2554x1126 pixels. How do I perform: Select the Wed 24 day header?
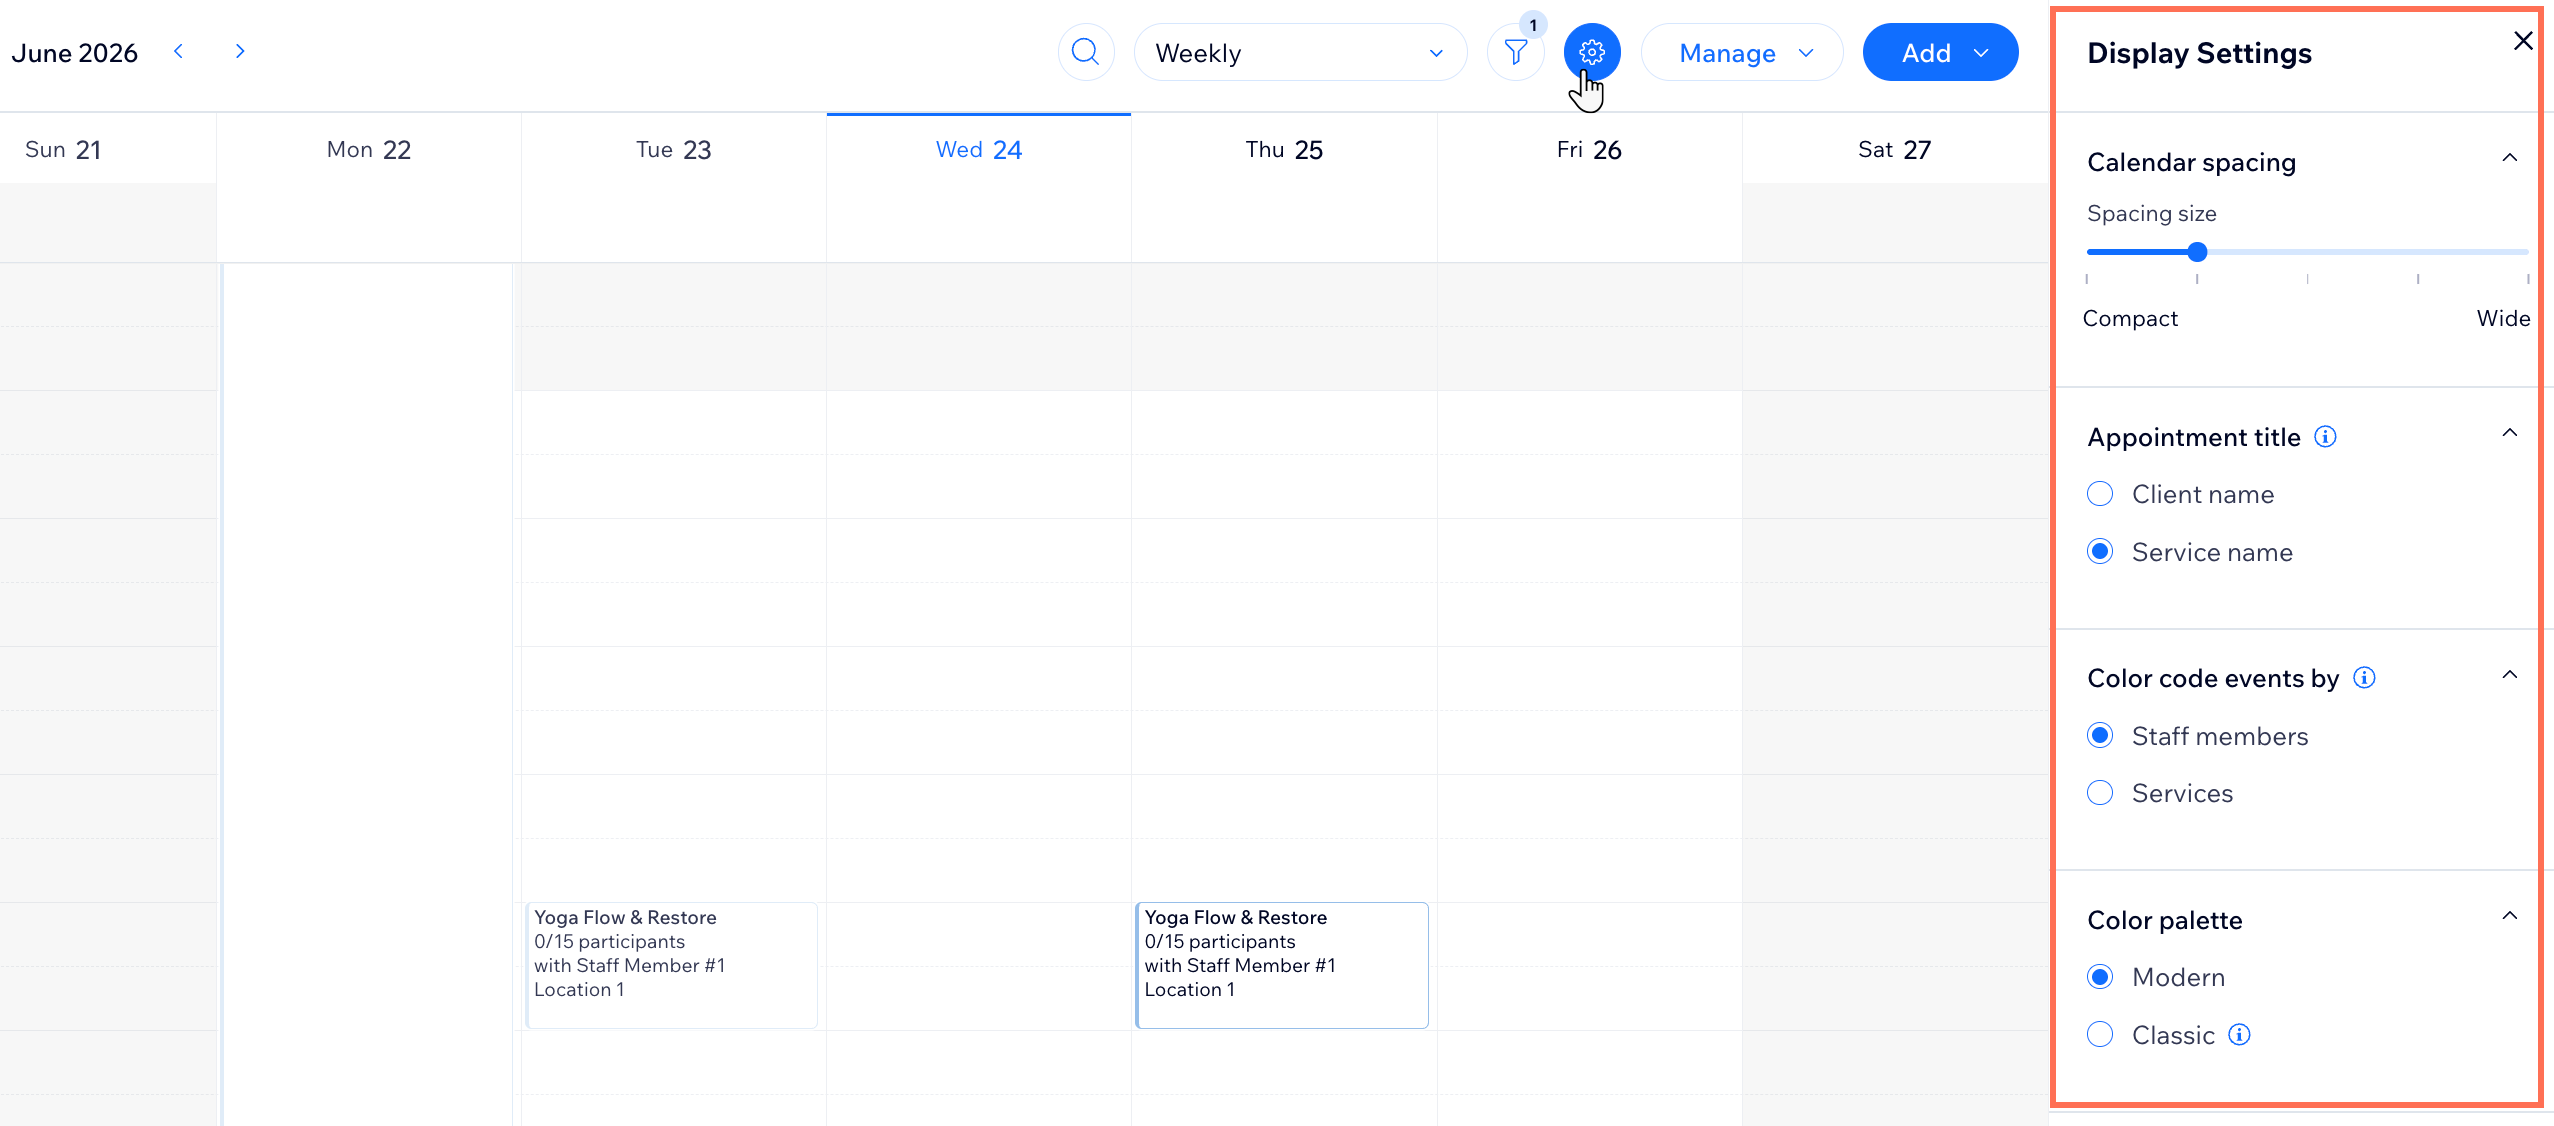point(979,150)
